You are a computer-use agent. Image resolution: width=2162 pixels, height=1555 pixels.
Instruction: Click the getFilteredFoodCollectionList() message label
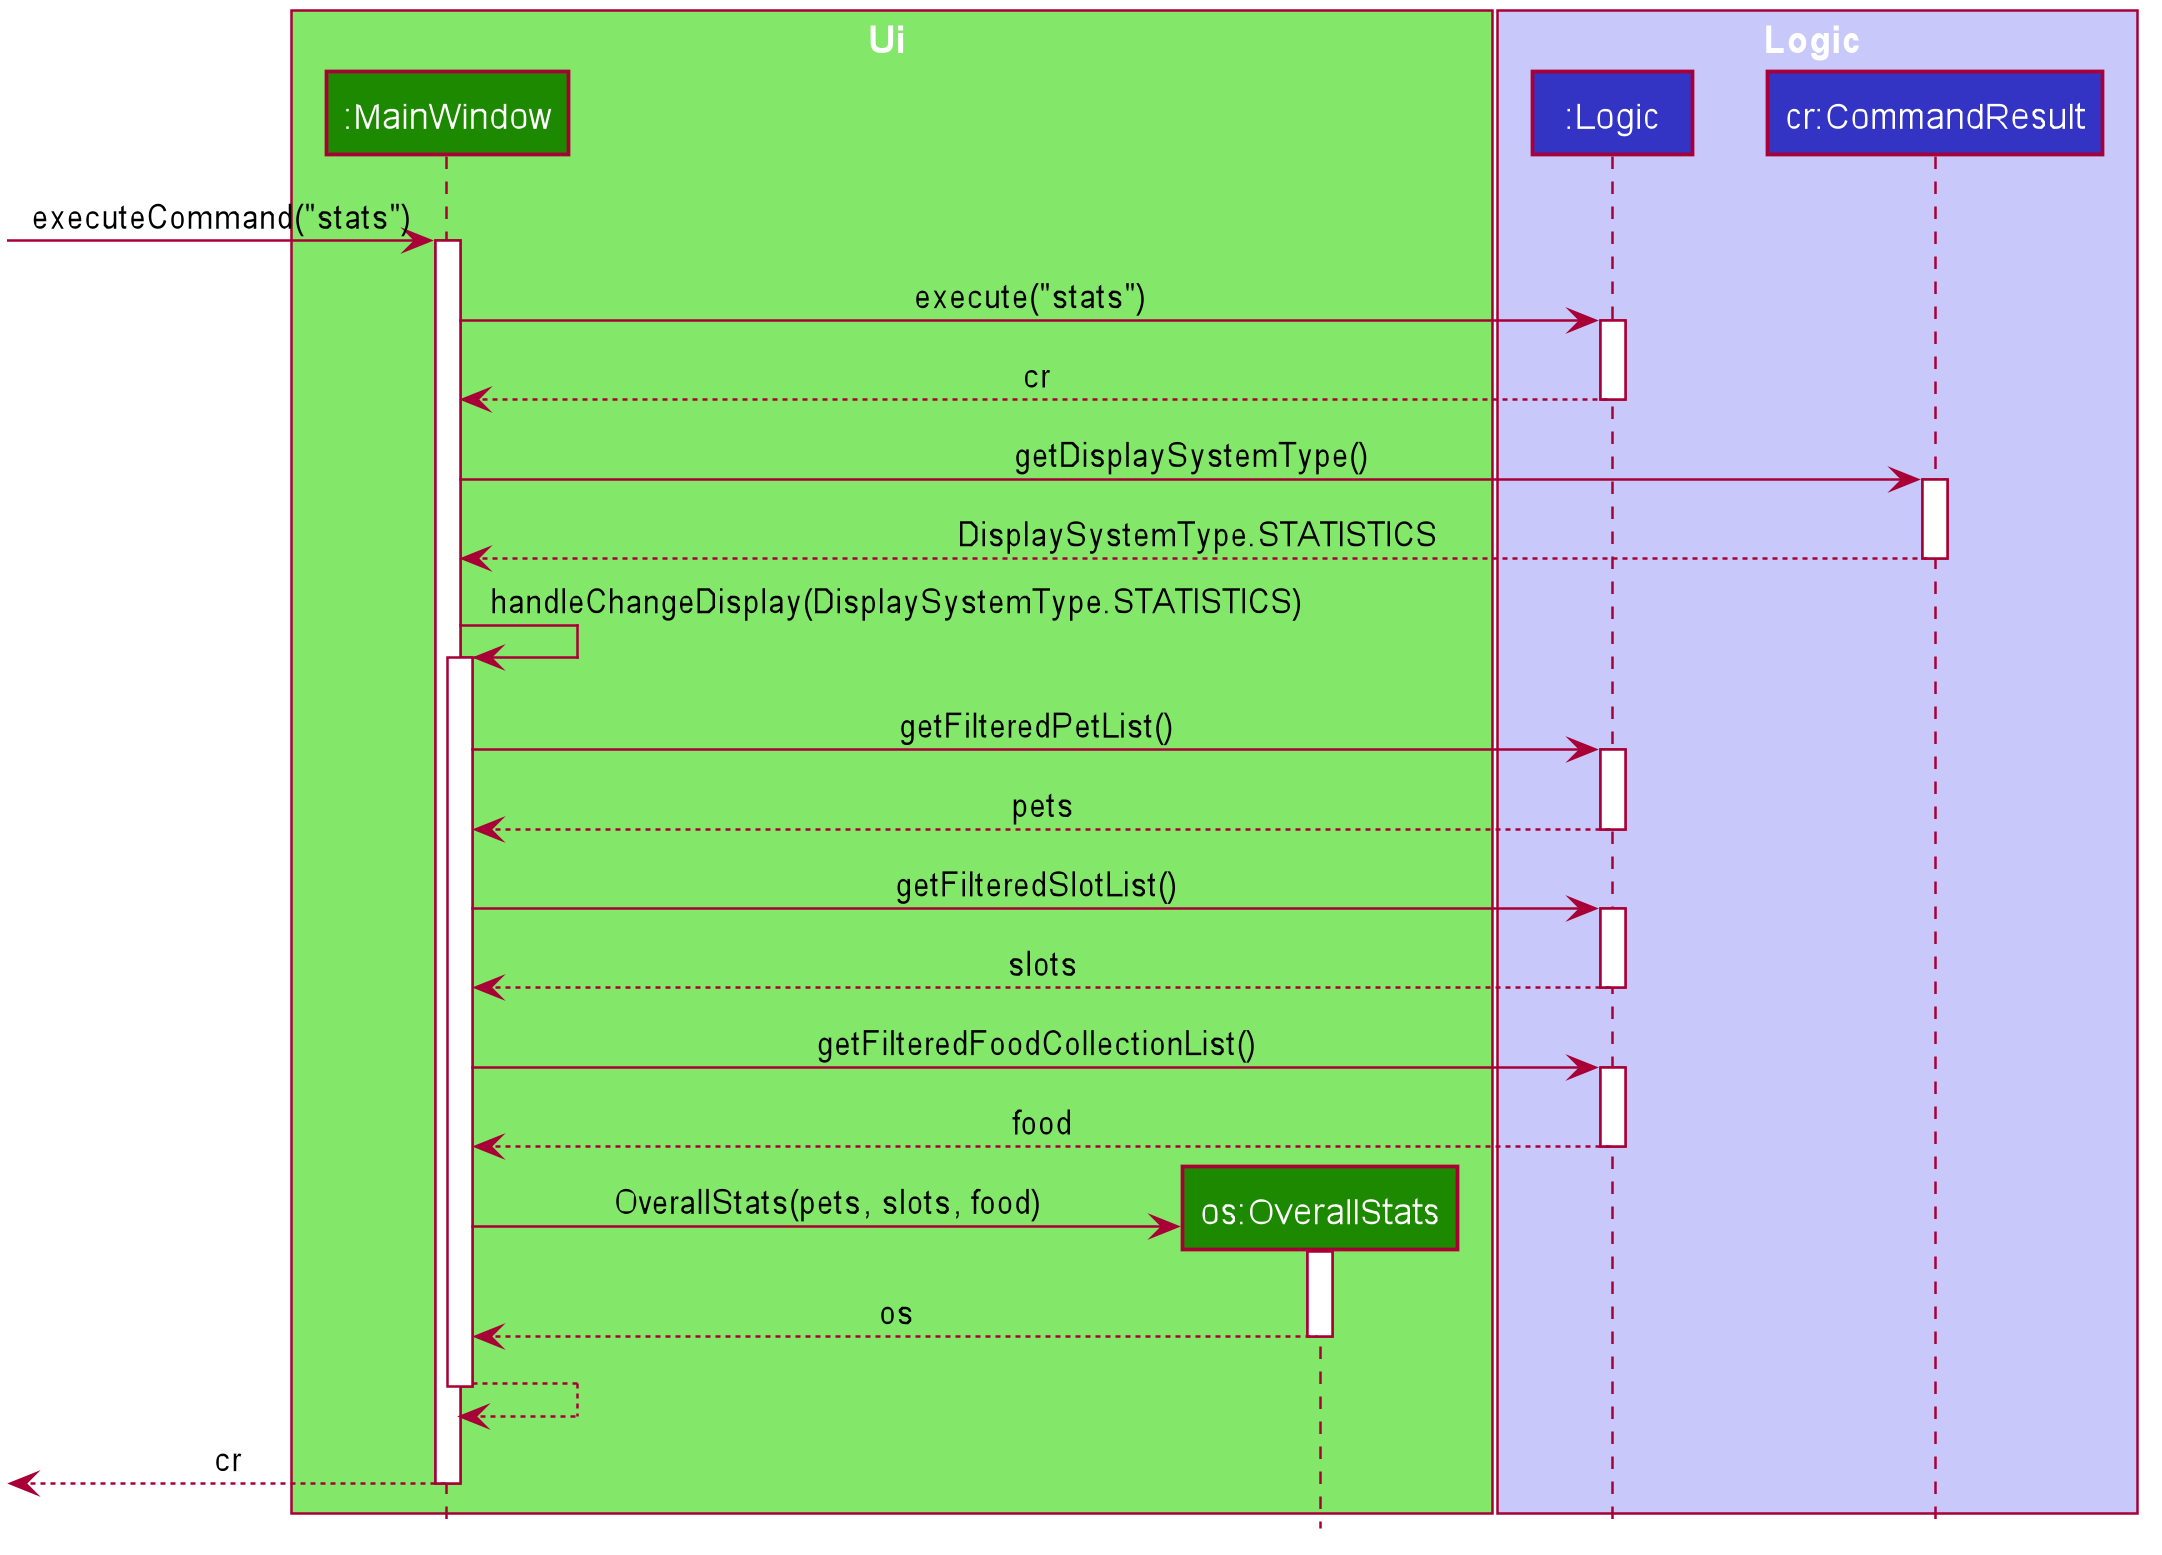[1036, 1045]
